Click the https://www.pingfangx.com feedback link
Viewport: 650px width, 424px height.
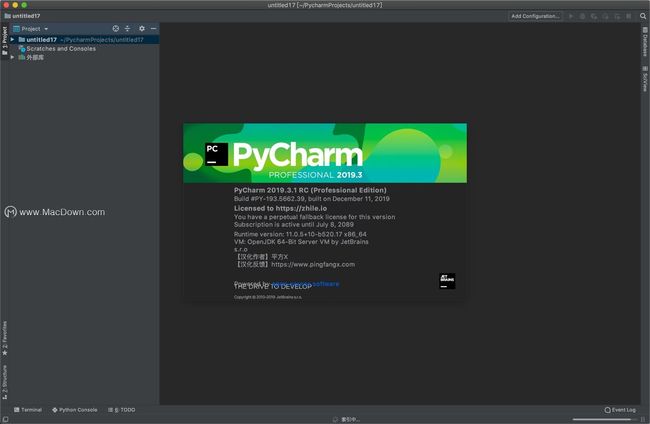click(x=313, y=264)
